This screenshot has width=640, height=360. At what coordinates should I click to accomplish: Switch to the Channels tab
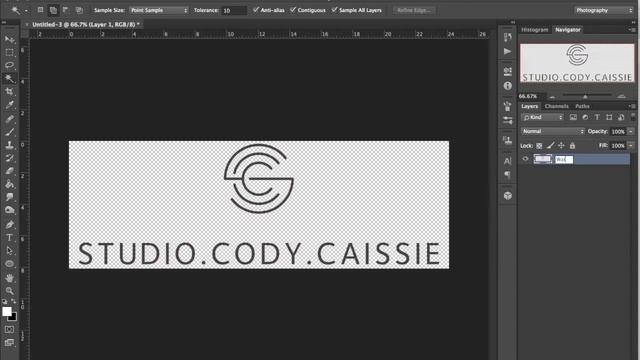pos(556,106)
